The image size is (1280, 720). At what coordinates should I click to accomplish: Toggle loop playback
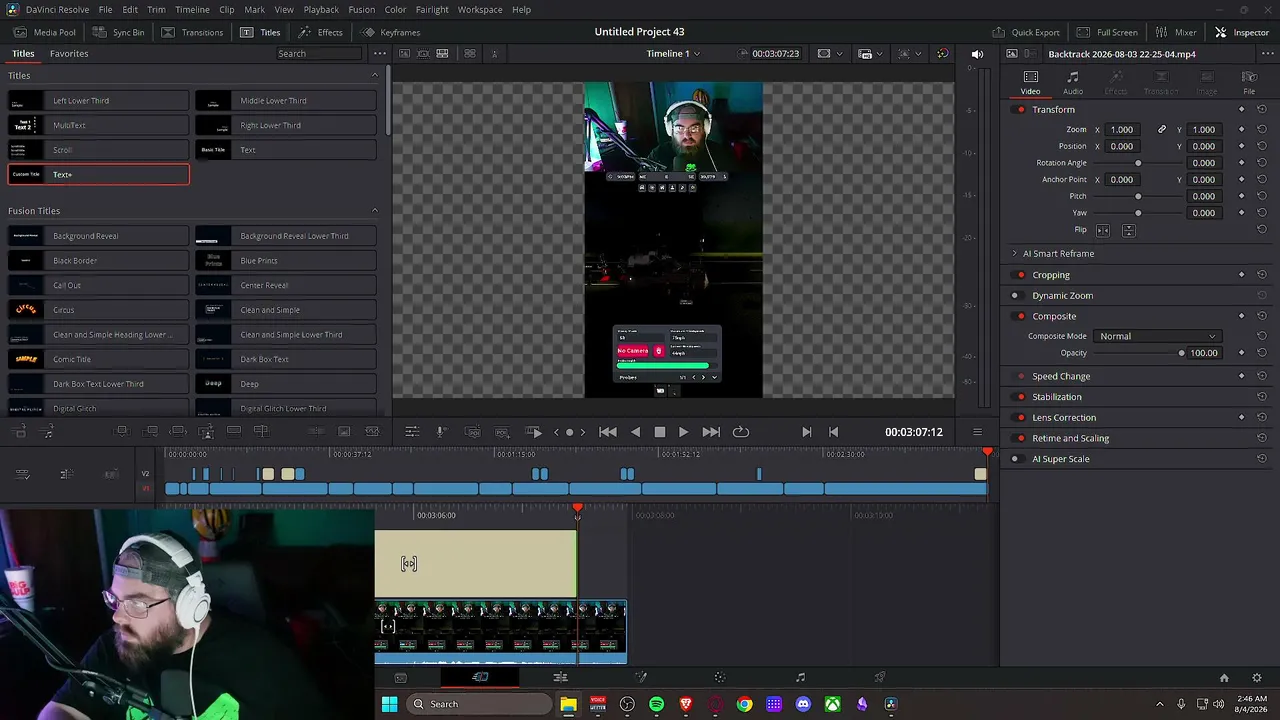(x=741, y=432)
